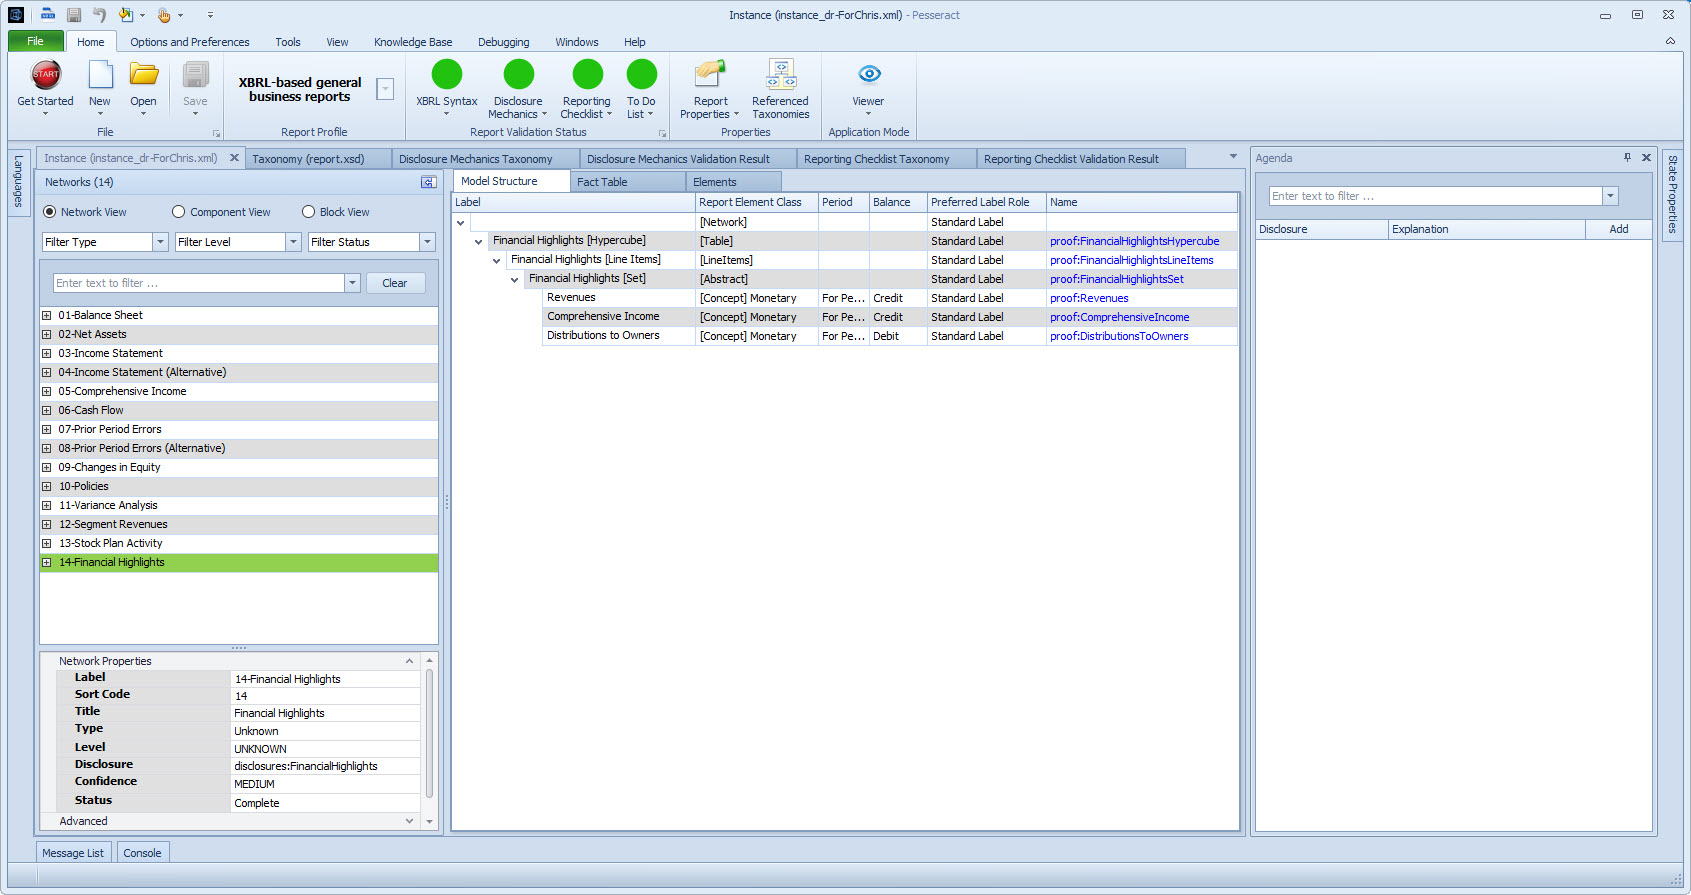
Task: Close the Instance (instance_dr-ForChris.xml) tab
Action: (234, 158)
